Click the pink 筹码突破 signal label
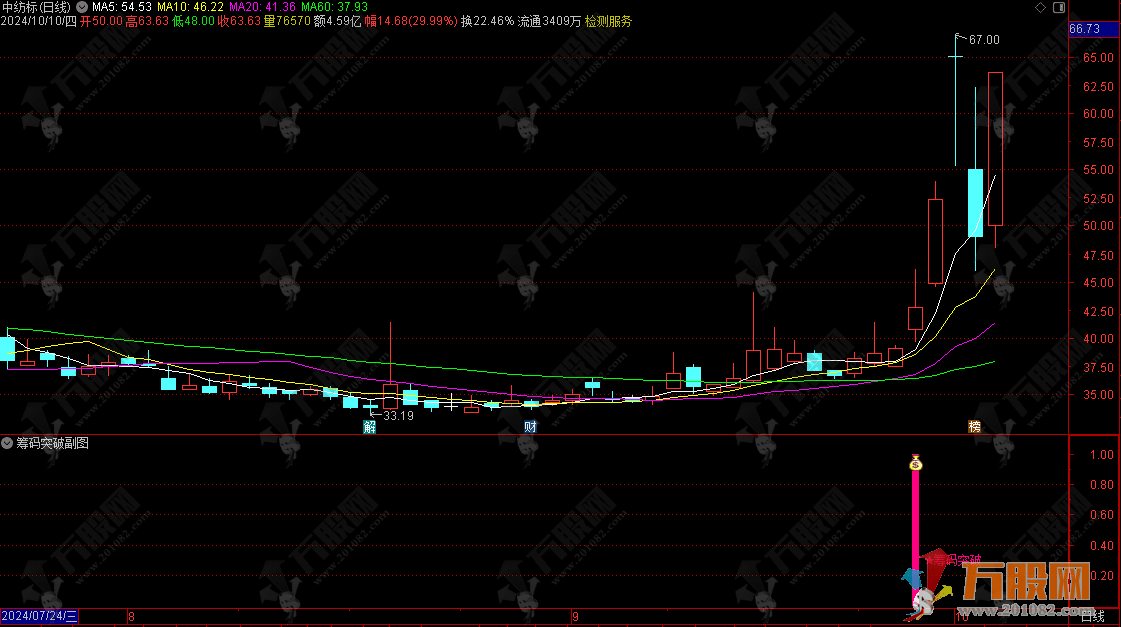 (957, 560)
